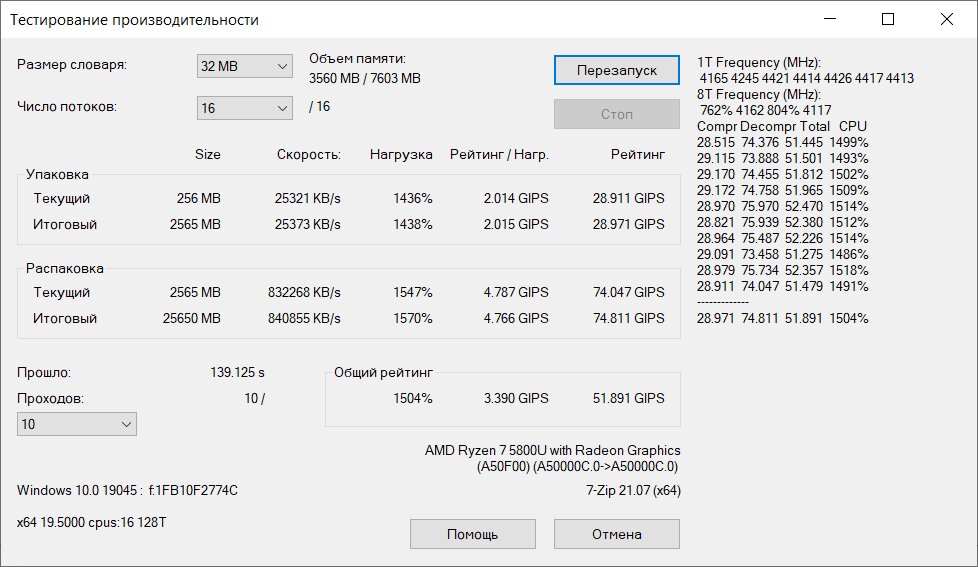
Task: Click the Помощь button
Action: 472,534
